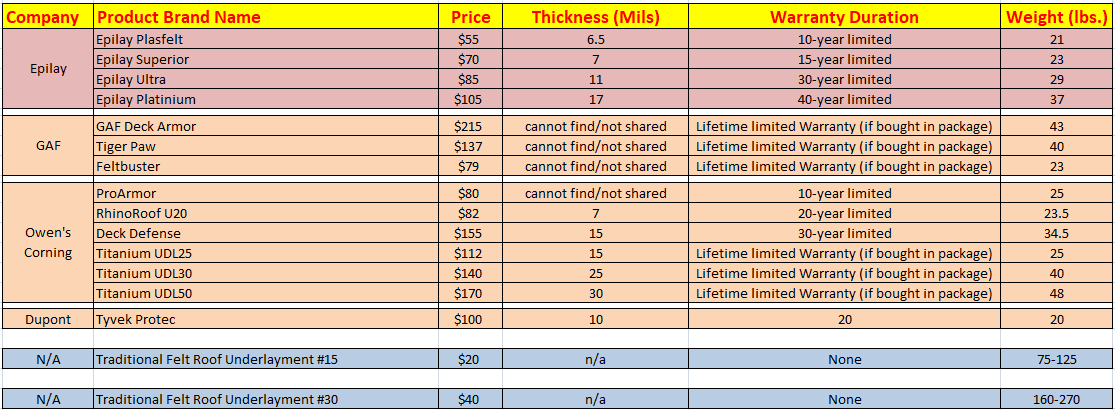Select the Weight (lbs.) header cell
The image size is (1115, 410).
coord(1056,16)
